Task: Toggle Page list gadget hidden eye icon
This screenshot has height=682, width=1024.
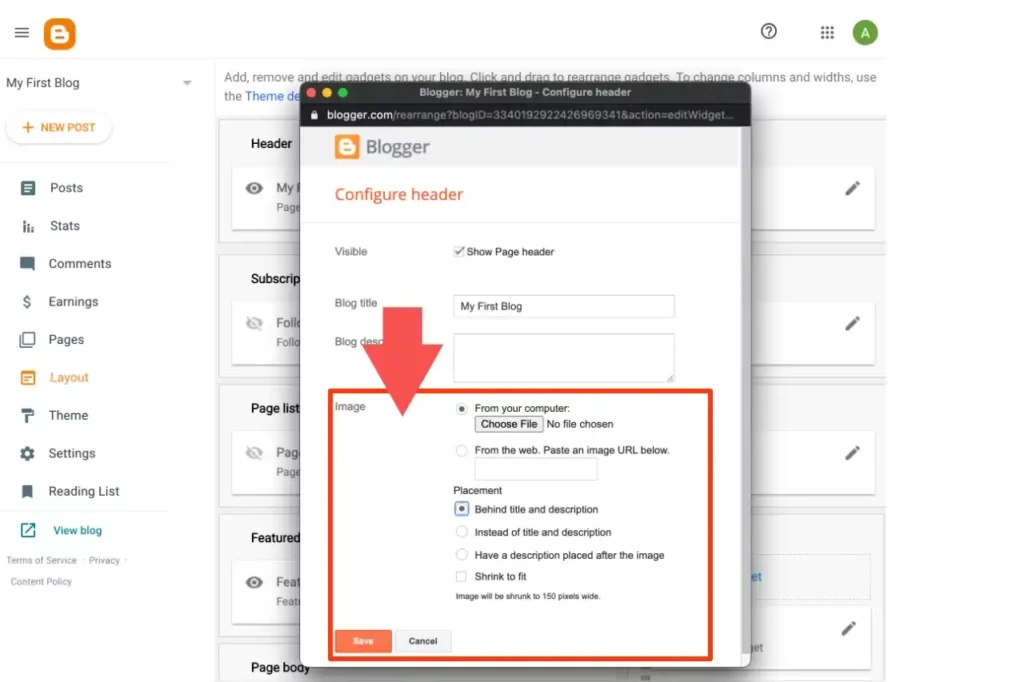Action: click(254, 453)
